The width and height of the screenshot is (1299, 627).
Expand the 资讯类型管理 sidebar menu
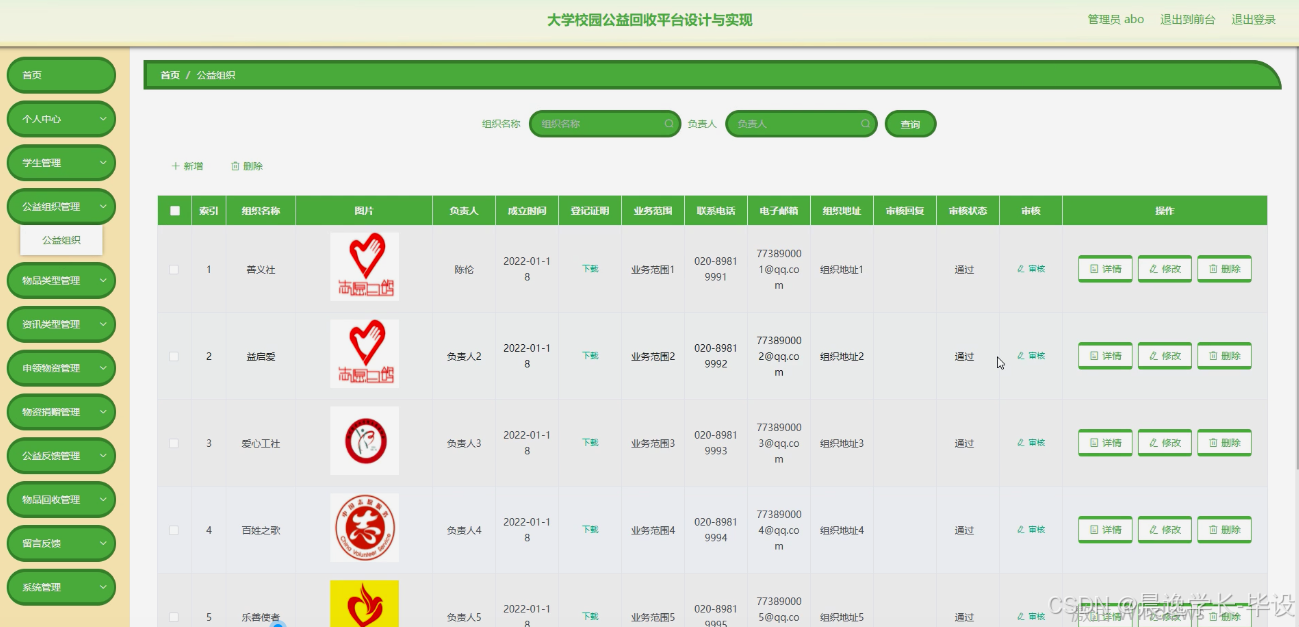(61, 324)
